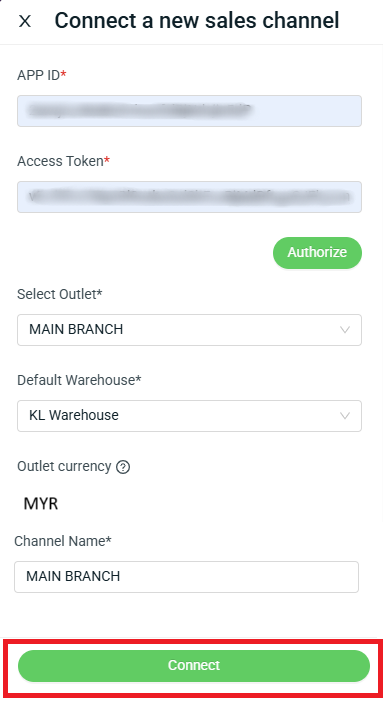Click the green Connect button
Viewport: 385px width, 715px height.
click(x=194, y=666)
